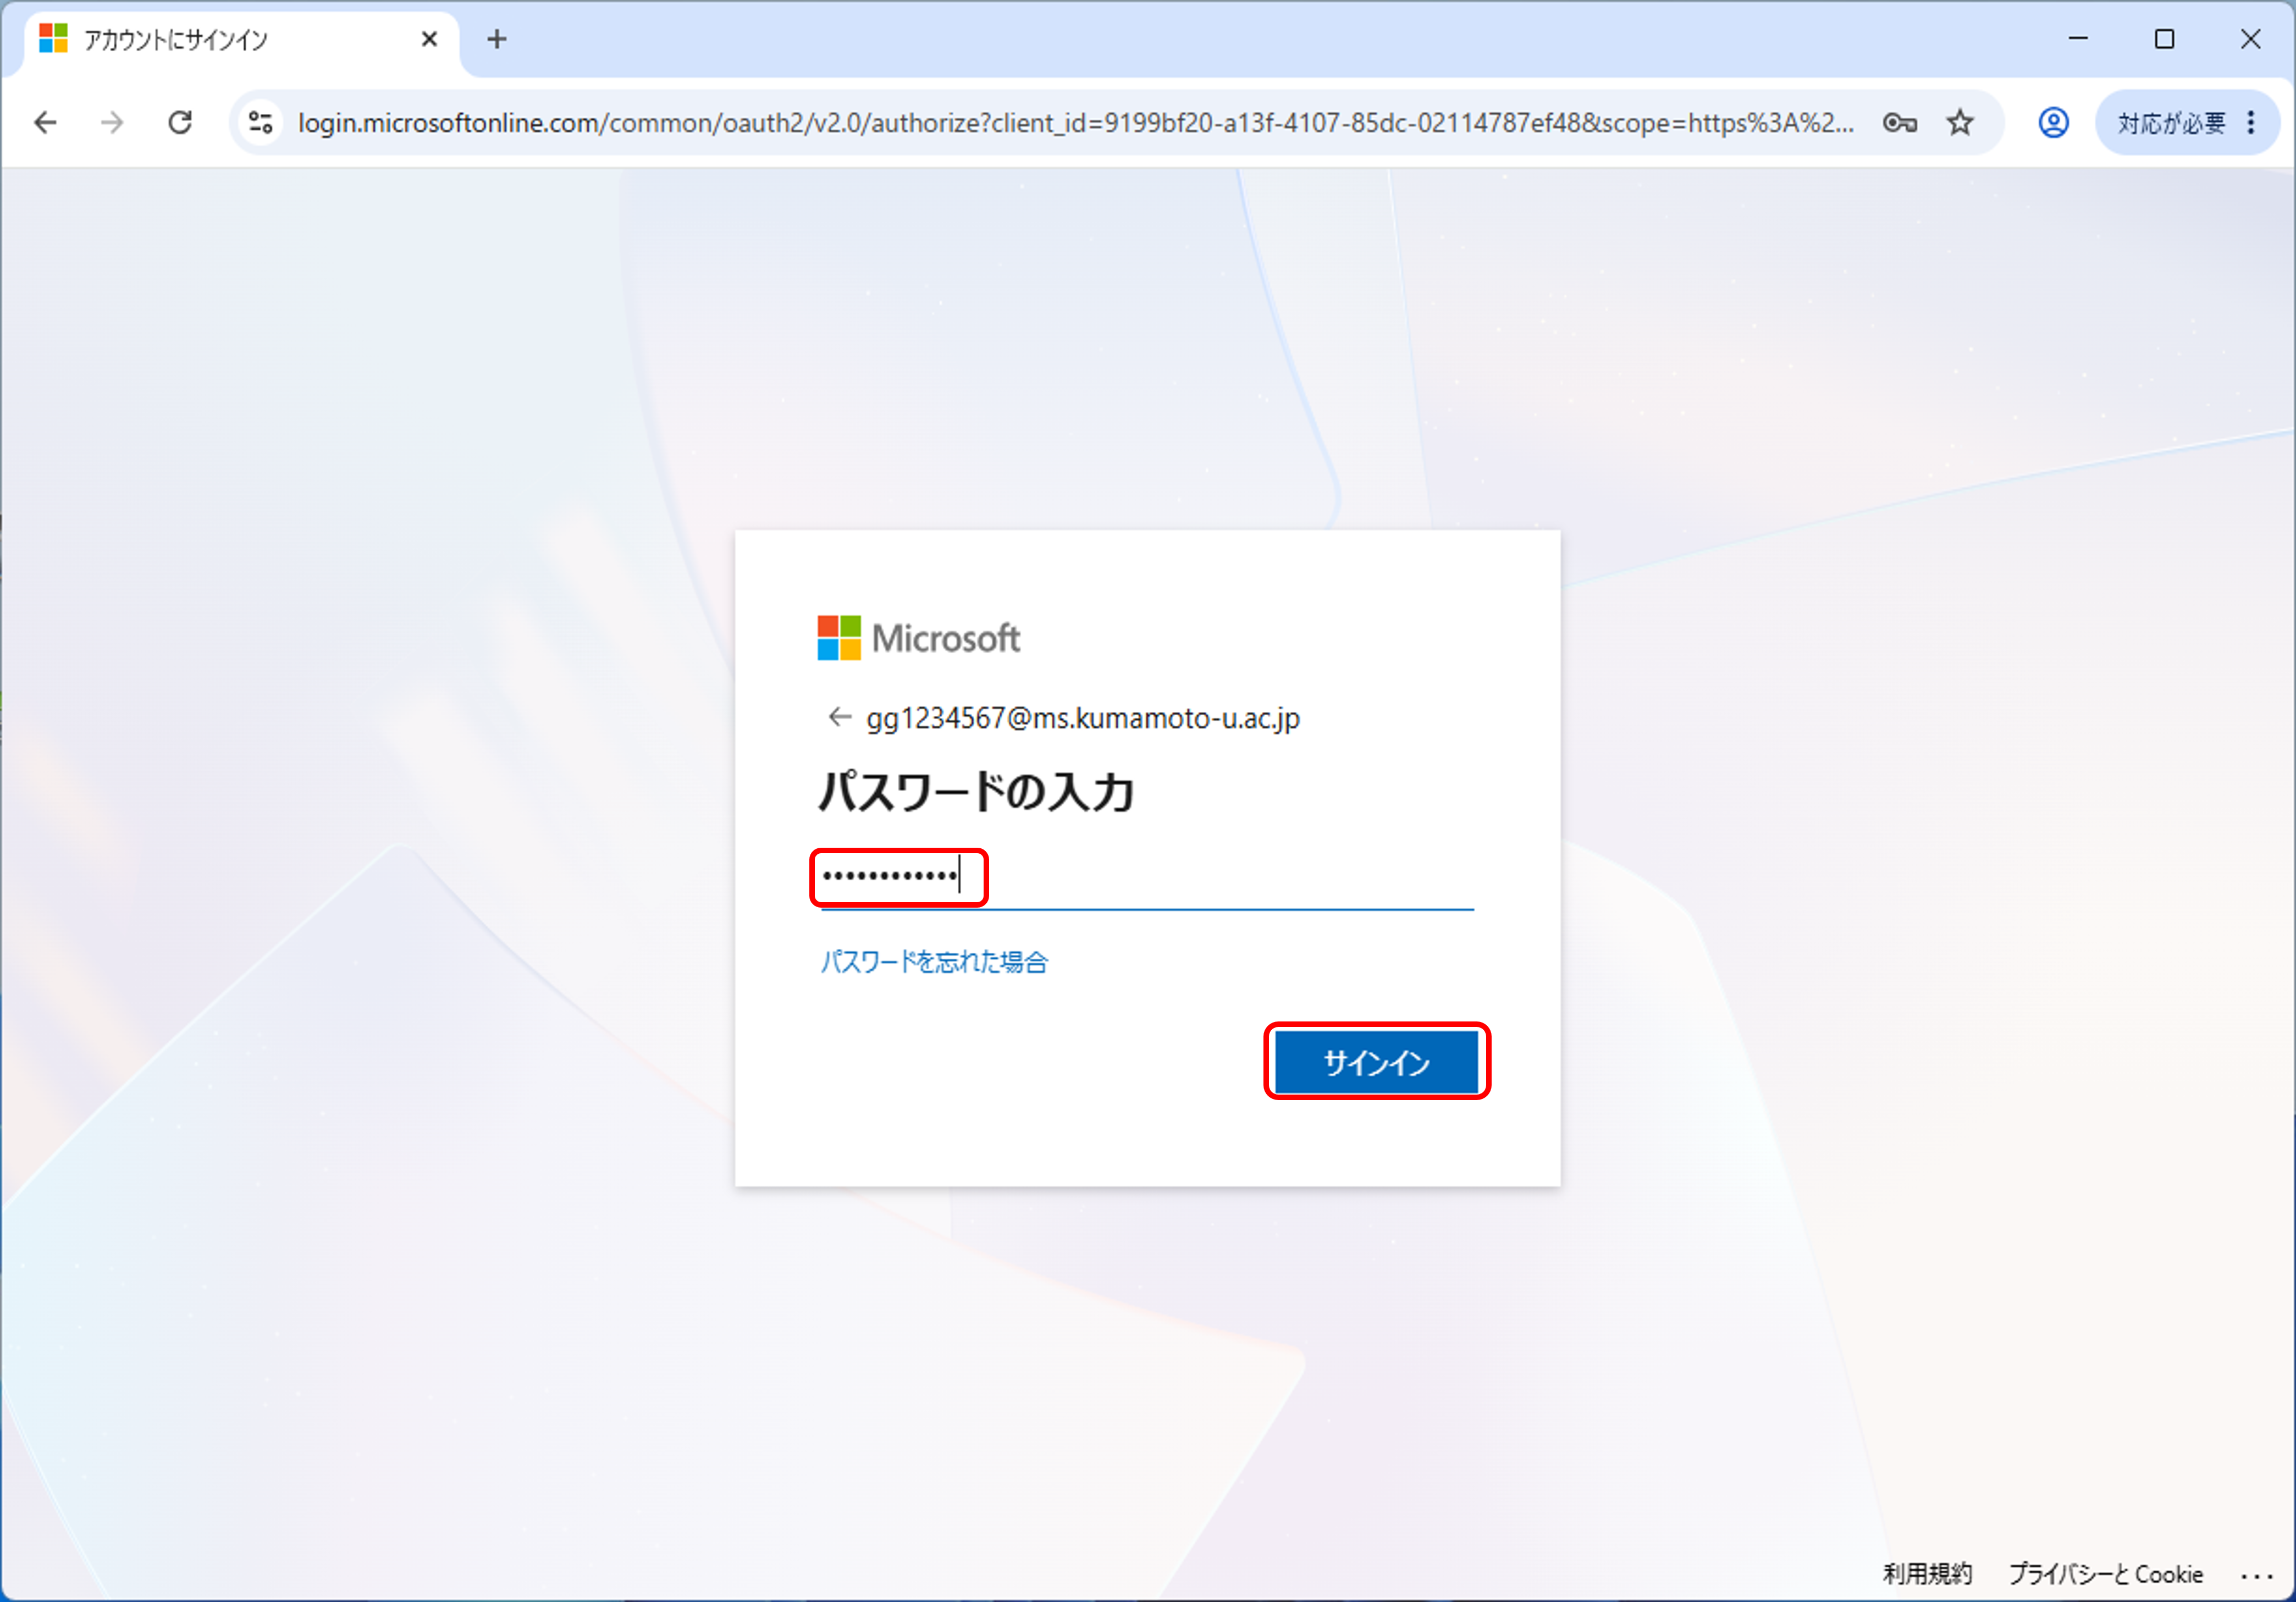The height and width of the screenshot is (1602, 2296).
Task: Open saved passwords key icon
Action: tap(1899, 123)
